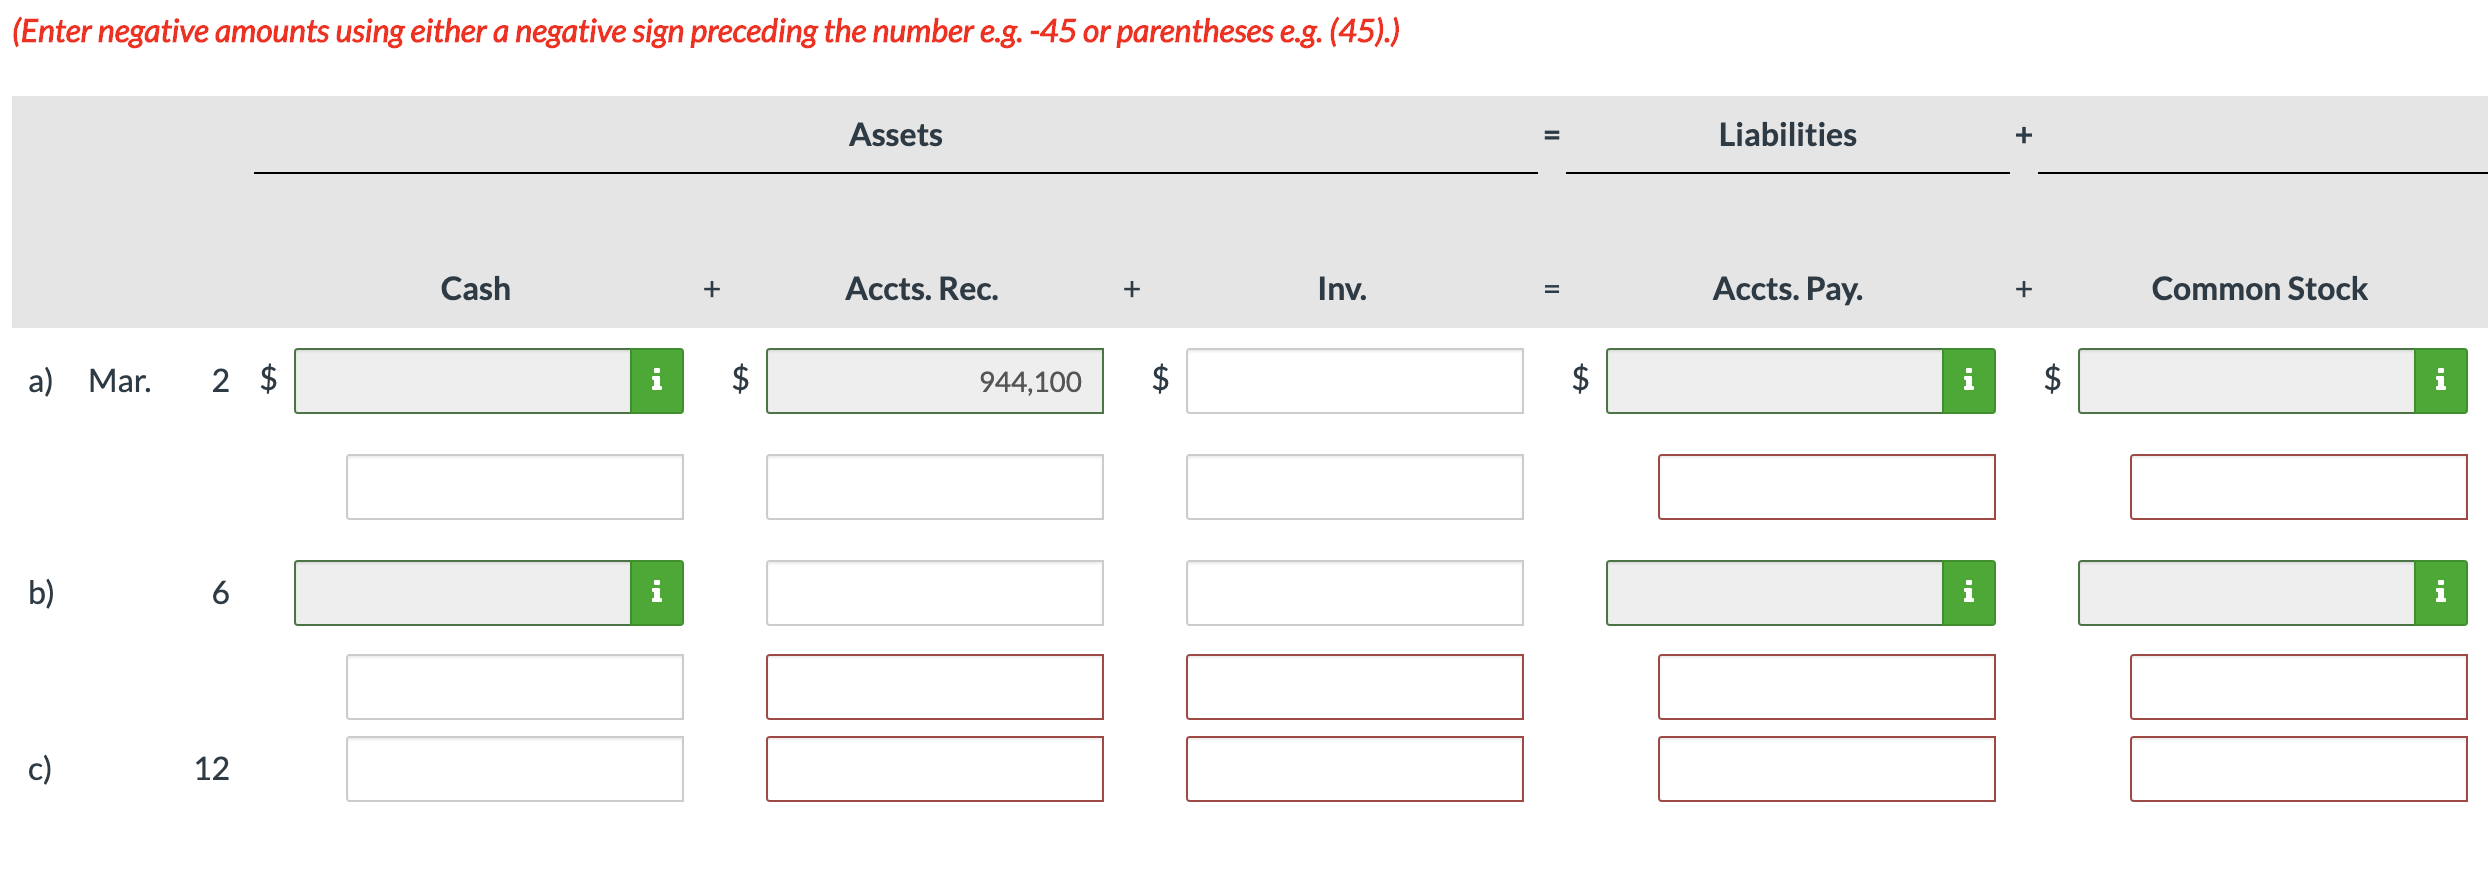
Task: Select the Accts. Pay. input for Mar. 2
Action: click(x=1775, y=381)
